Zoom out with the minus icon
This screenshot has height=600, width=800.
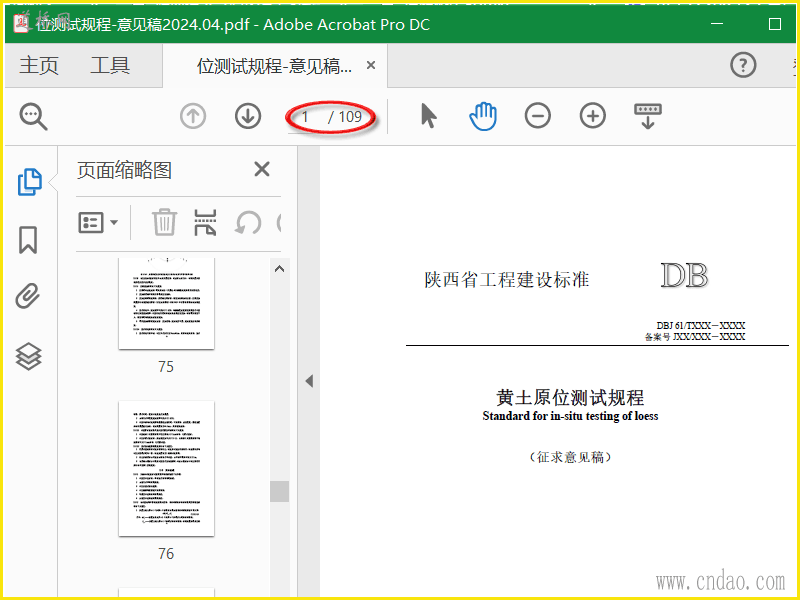[538, 116]
